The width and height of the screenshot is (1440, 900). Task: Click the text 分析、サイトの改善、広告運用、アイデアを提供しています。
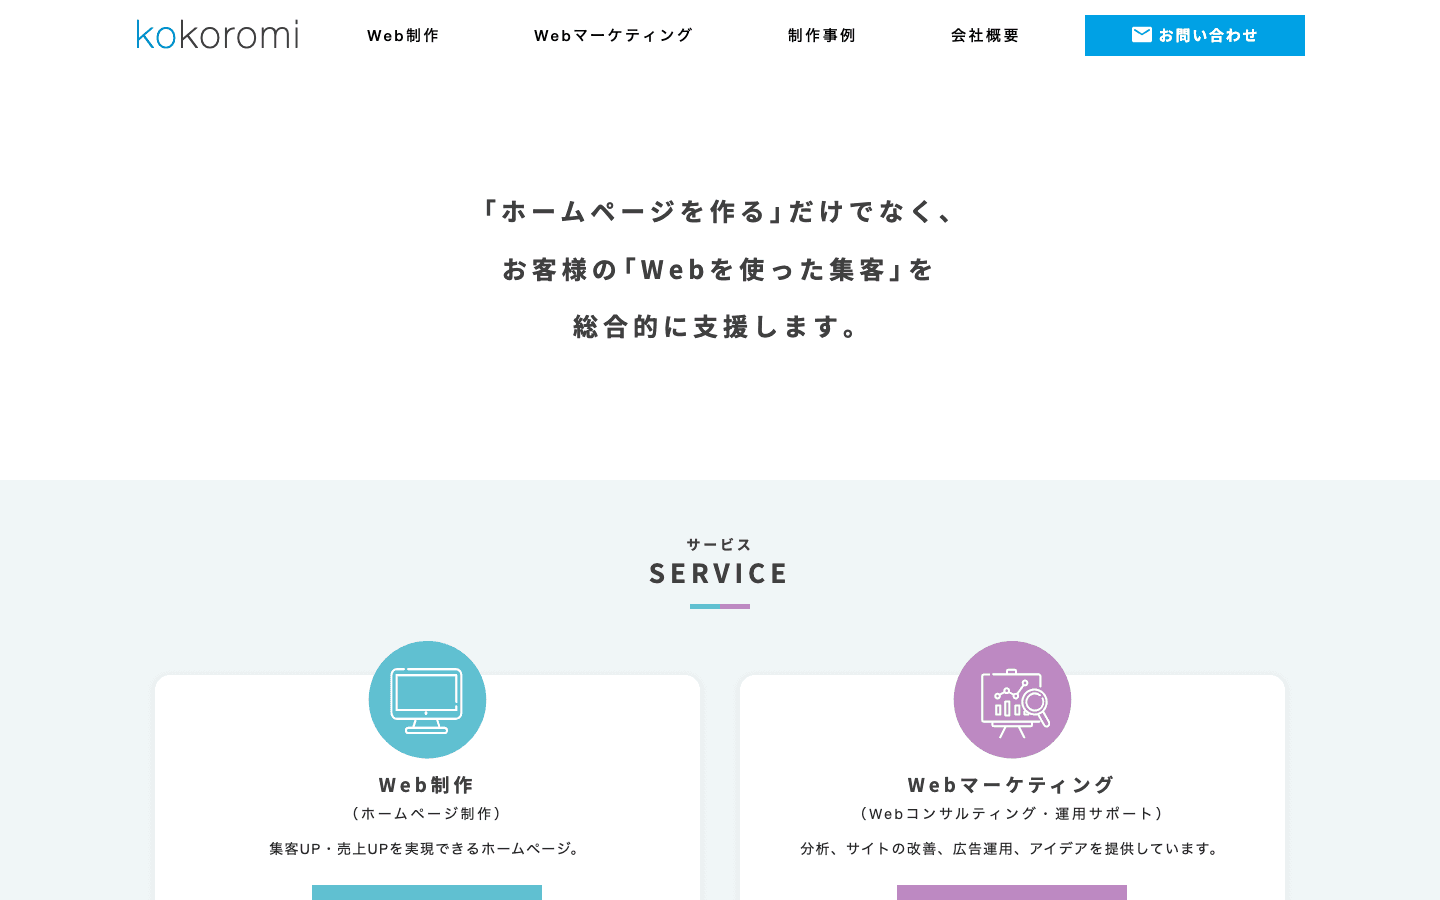[x=1012, y=849]
